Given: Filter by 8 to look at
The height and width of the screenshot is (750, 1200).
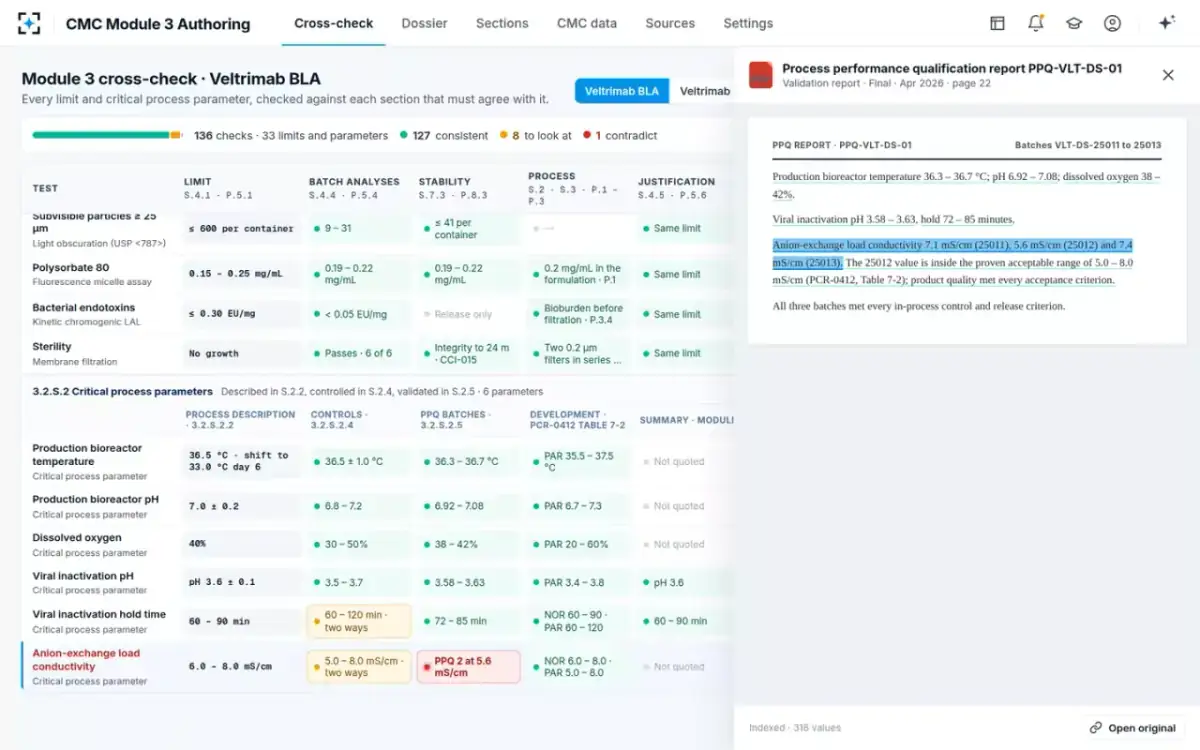Looking at the screenshot, I should click(536, 135).
